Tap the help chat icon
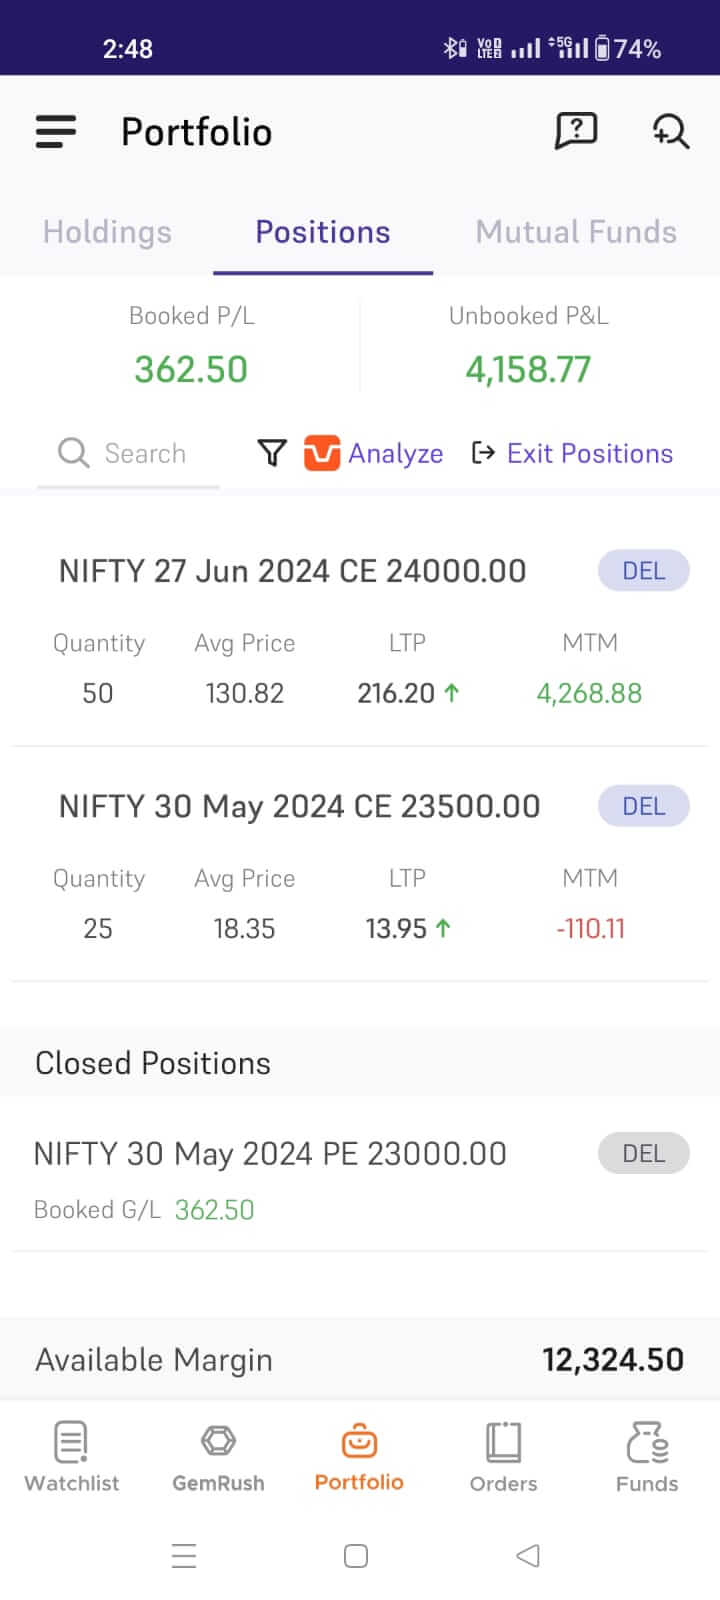Screen dimensions: 720x1600 coord(576,131)
